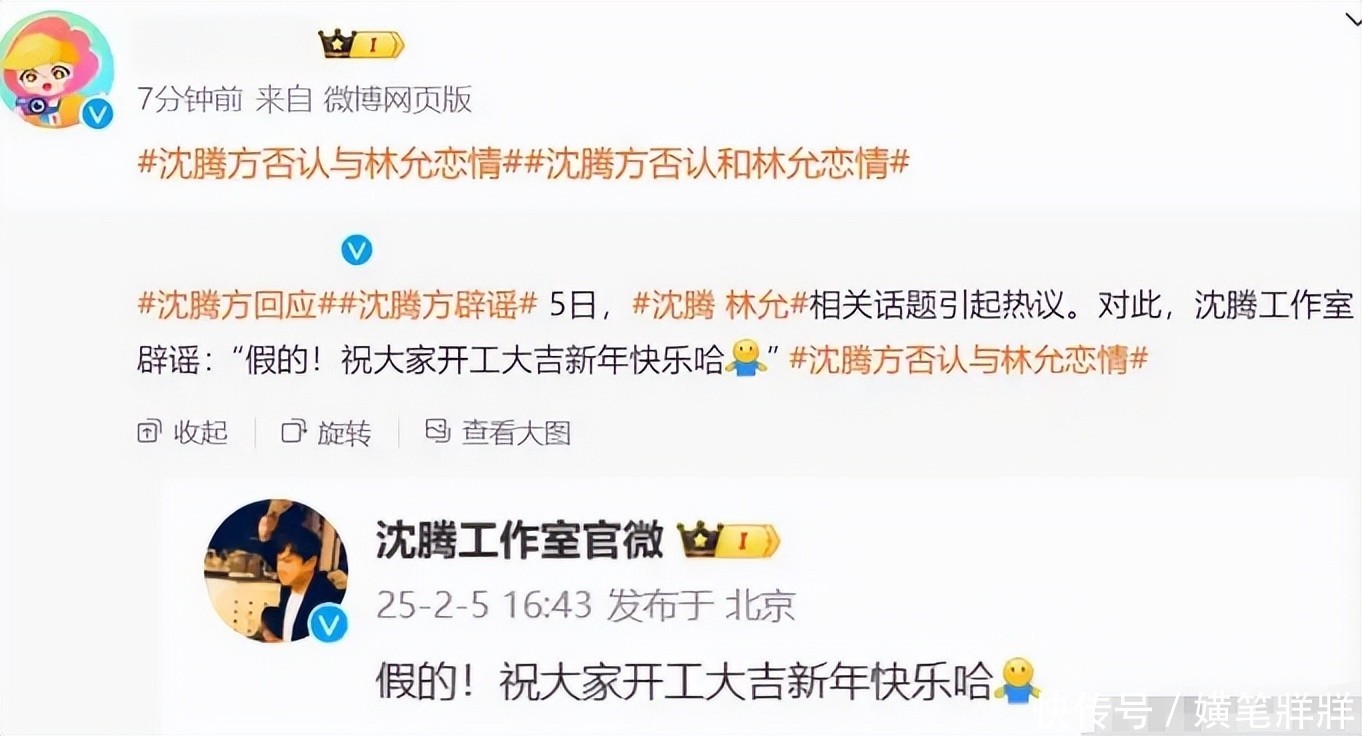This screenshot has height=736, width=1362.
Task: Rotate image with 旋转 button
Action: (326, 433)
